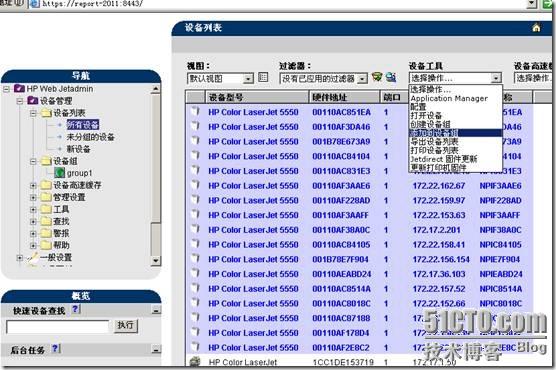Click navigation tree scrollbar down arrow
The width and height of the screenshot is (556, 370).
coord(155,261)
